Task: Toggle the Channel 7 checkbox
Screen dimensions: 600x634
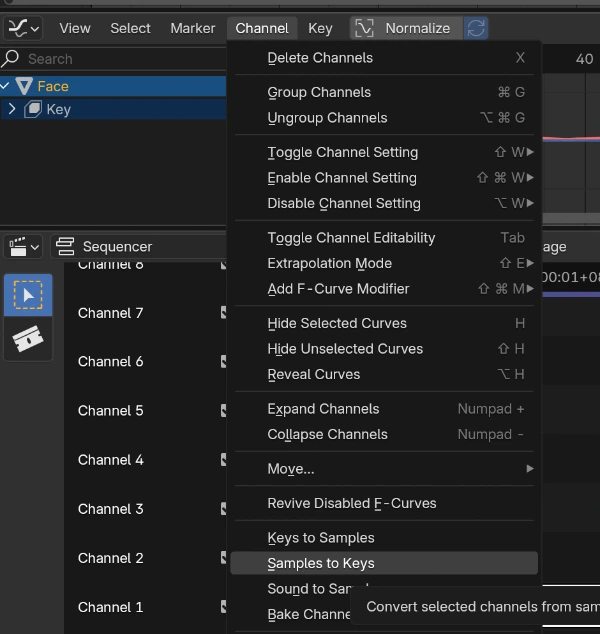Action: (225, 313)
